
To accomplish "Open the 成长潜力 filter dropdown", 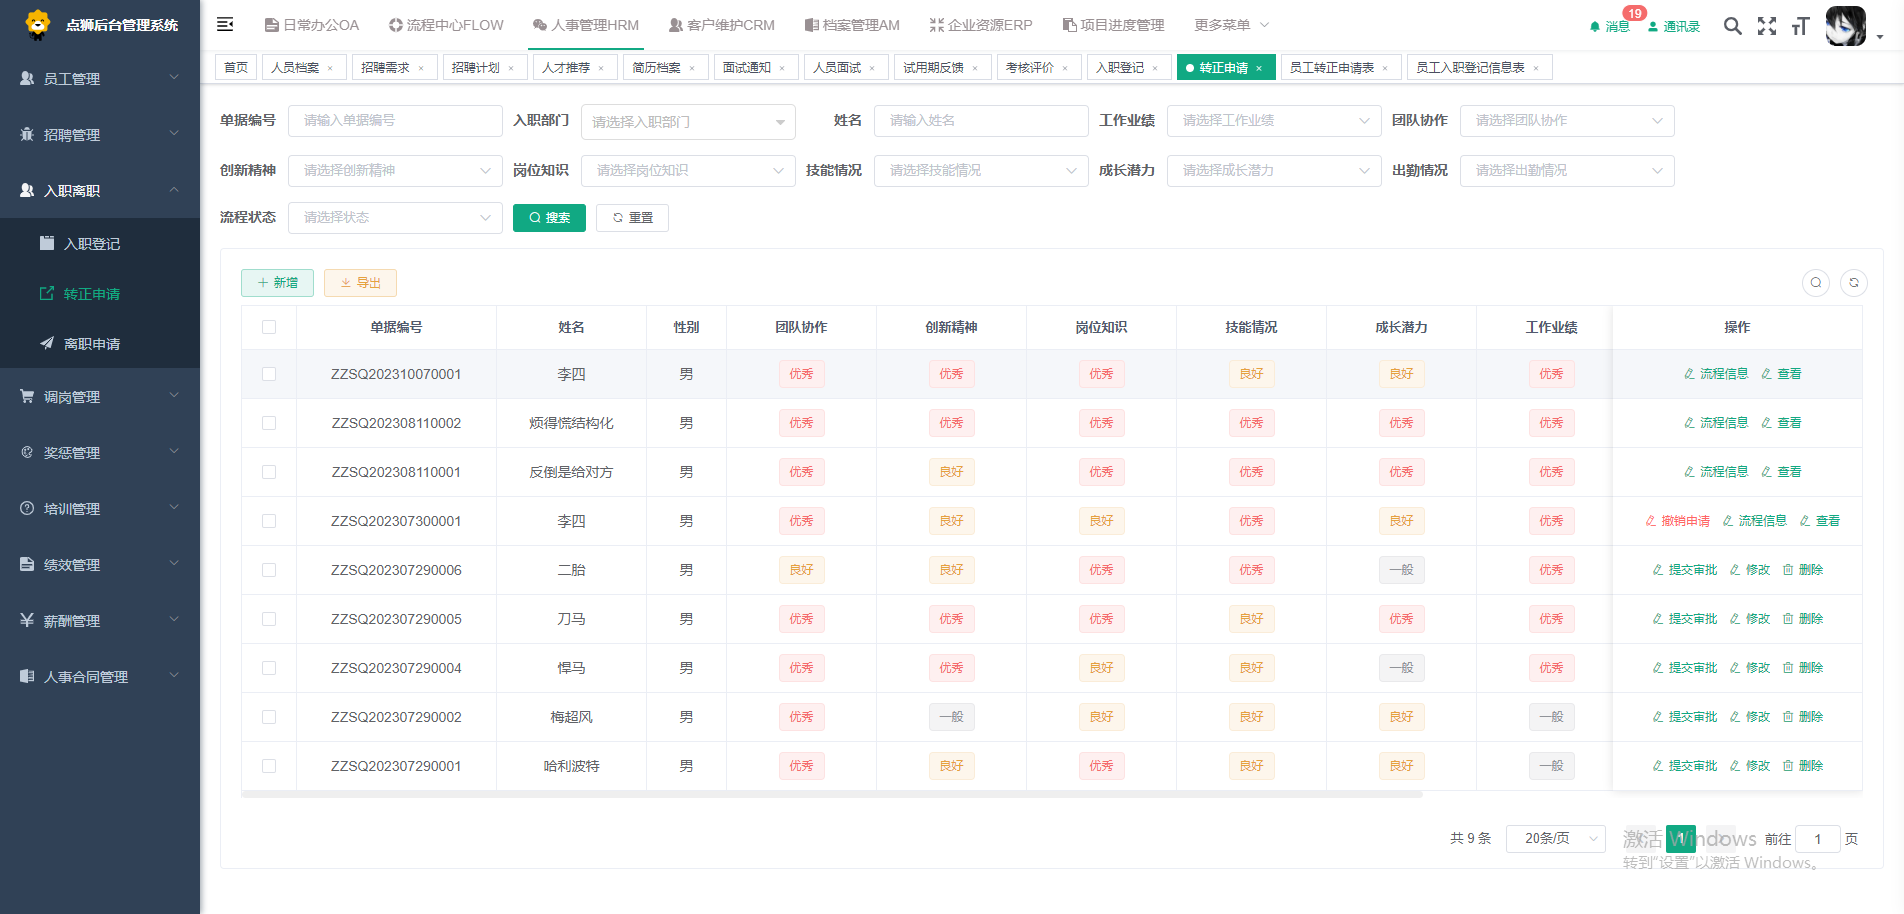I will (x=1274, y=171).
